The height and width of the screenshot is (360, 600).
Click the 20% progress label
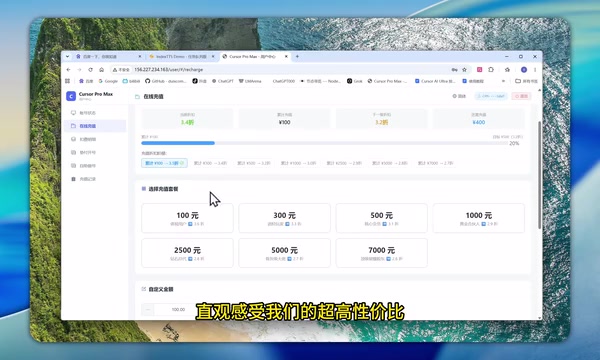(x=514, y=143)
